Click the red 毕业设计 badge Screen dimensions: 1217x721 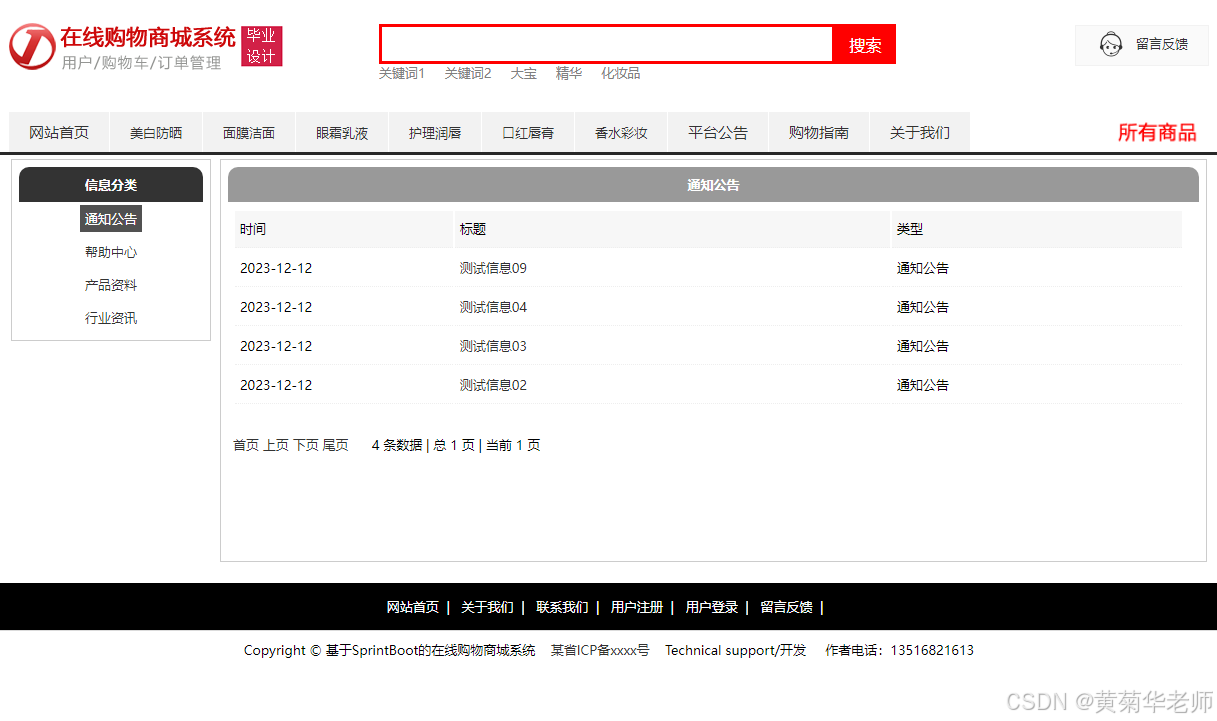[x=262, y=47]
